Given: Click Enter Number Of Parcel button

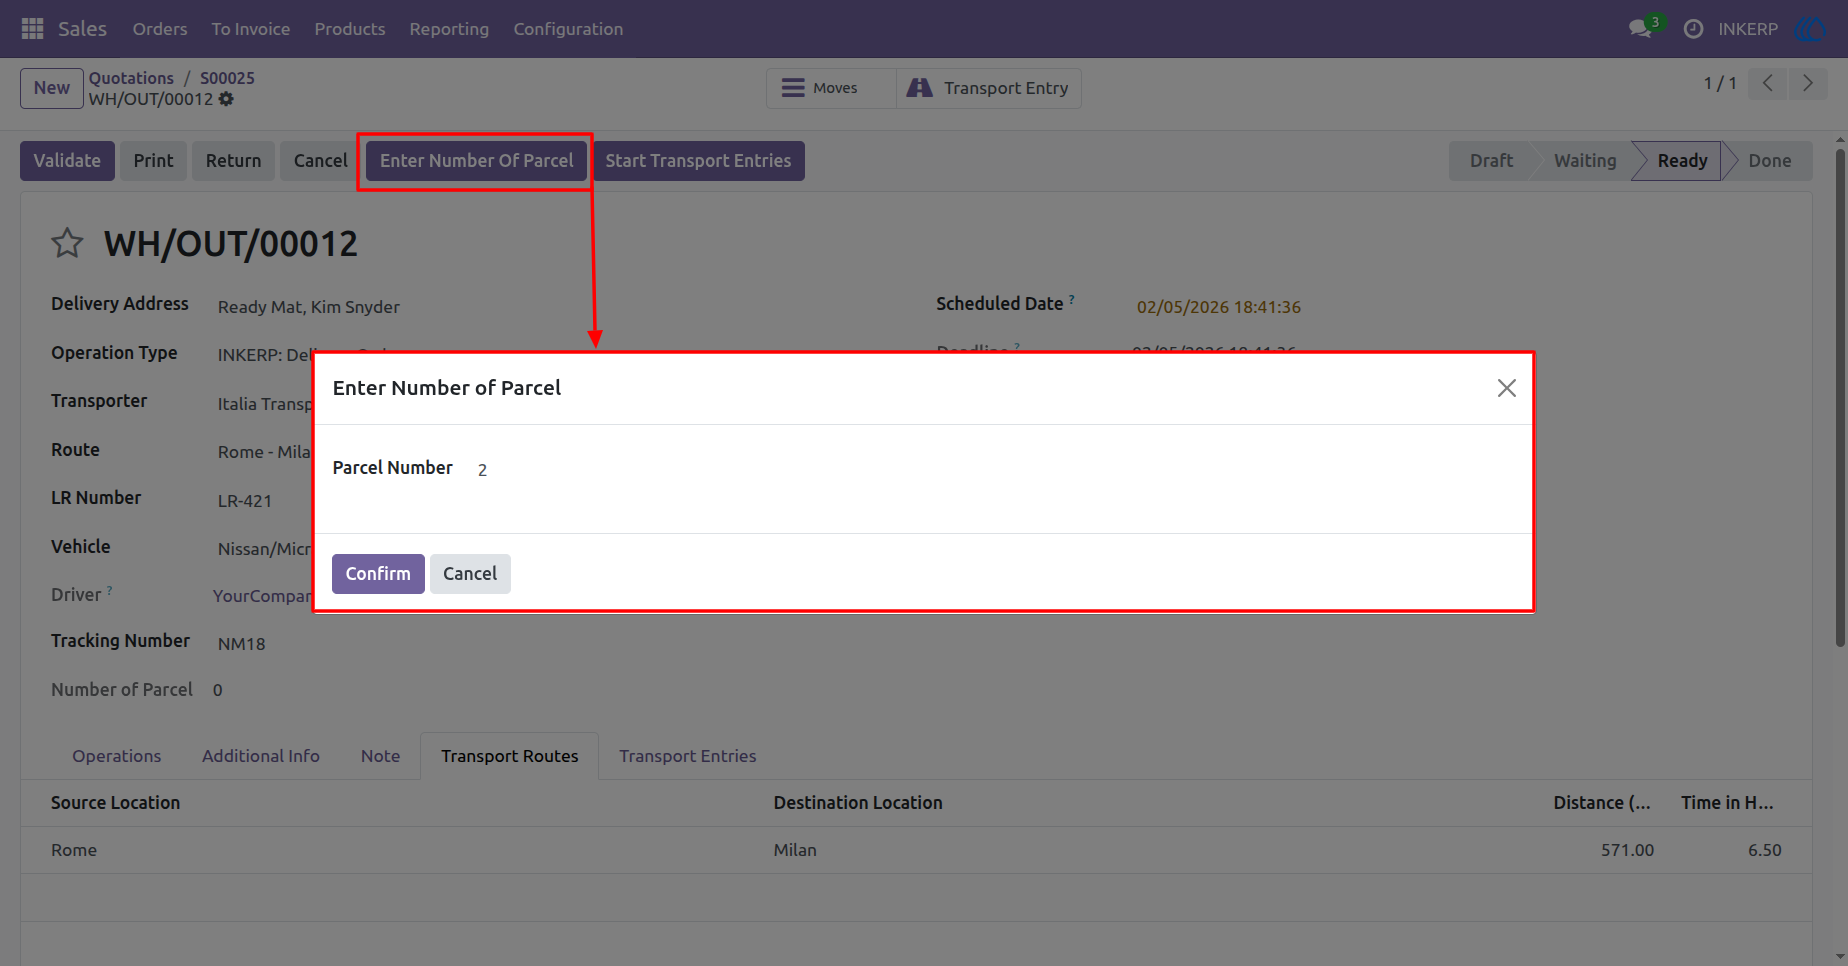Looking at the screenshot, I should pyautogui.click(x=476, y=161).
